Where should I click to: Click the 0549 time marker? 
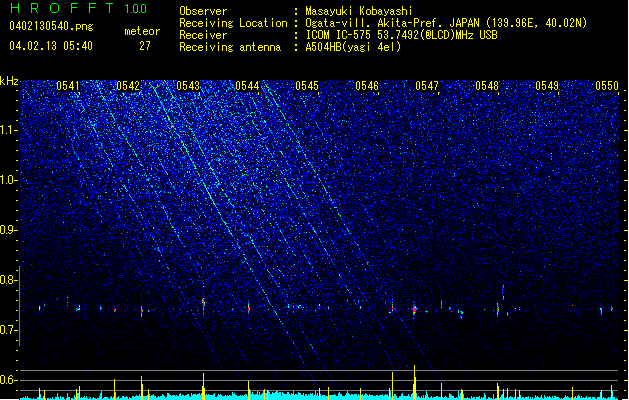pos(547,86)
